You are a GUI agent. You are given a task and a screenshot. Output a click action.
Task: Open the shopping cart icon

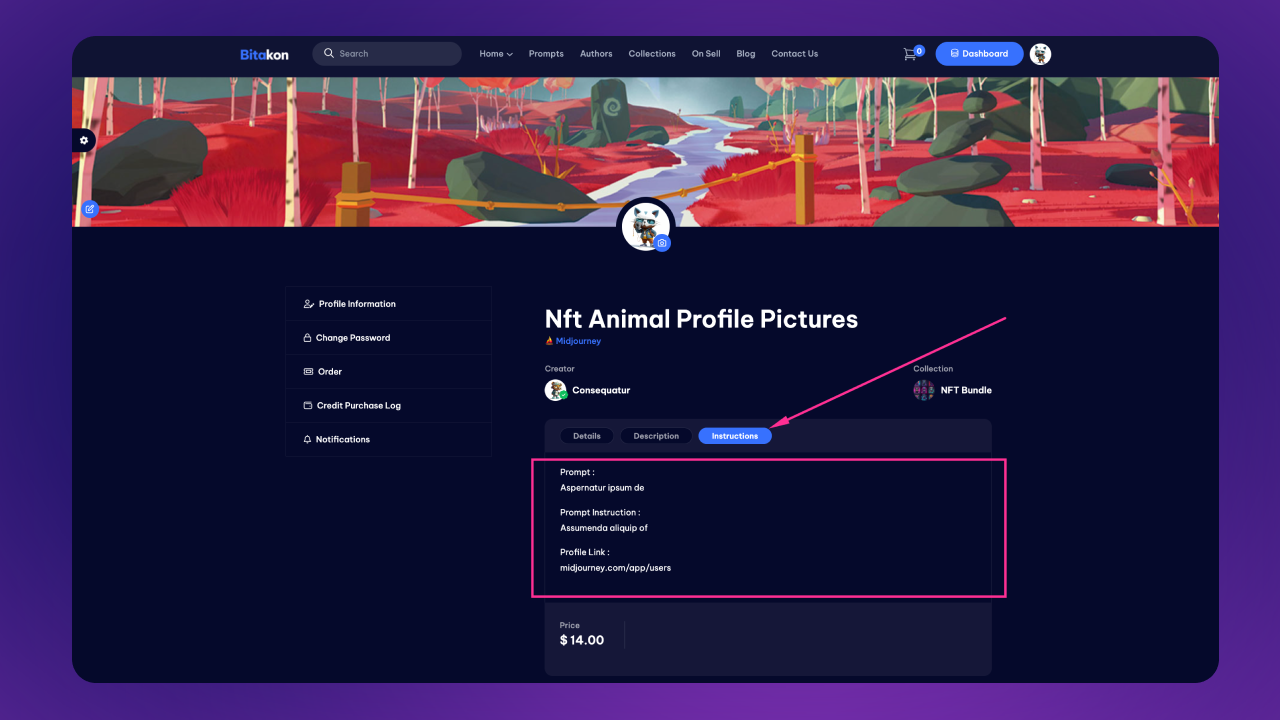coord(910,54)
